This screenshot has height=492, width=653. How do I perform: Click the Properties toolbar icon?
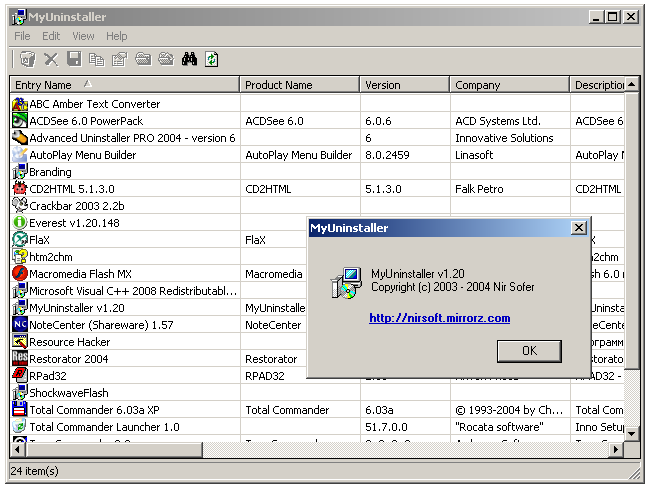(x=120, y=60)
